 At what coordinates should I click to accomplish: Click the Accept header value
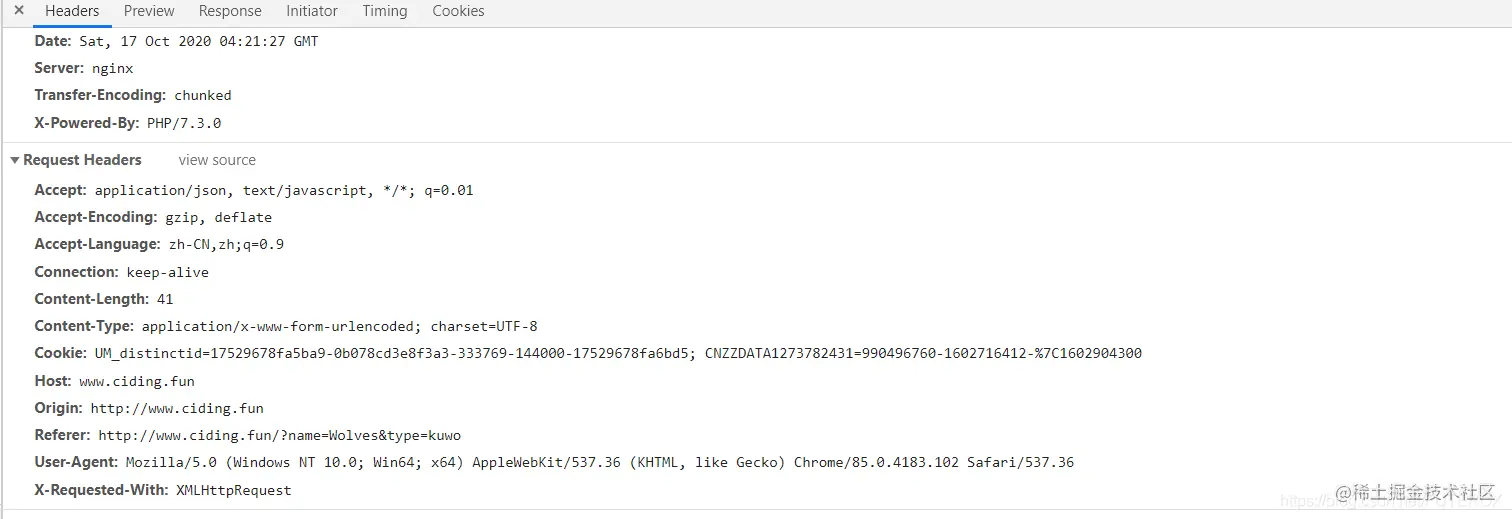tap(284, 190)
